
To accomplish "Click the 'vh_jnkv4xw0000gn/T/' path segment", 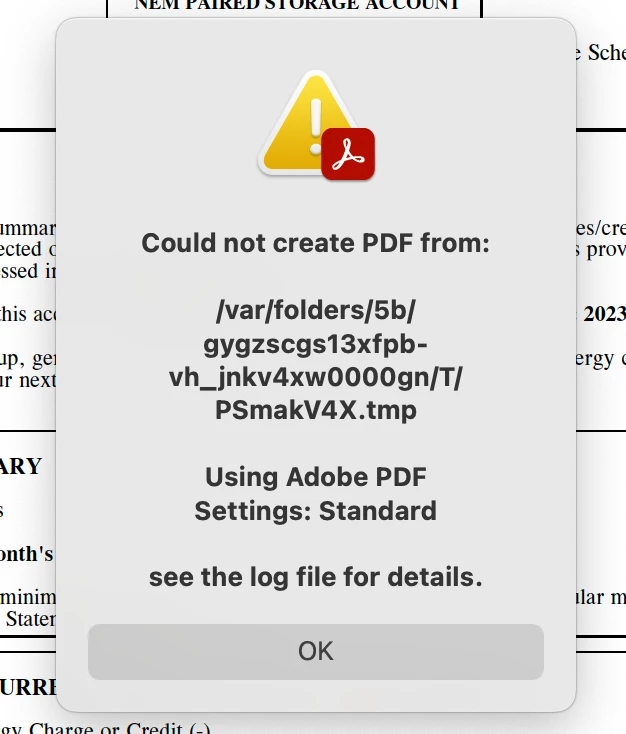I will [316, 377].
